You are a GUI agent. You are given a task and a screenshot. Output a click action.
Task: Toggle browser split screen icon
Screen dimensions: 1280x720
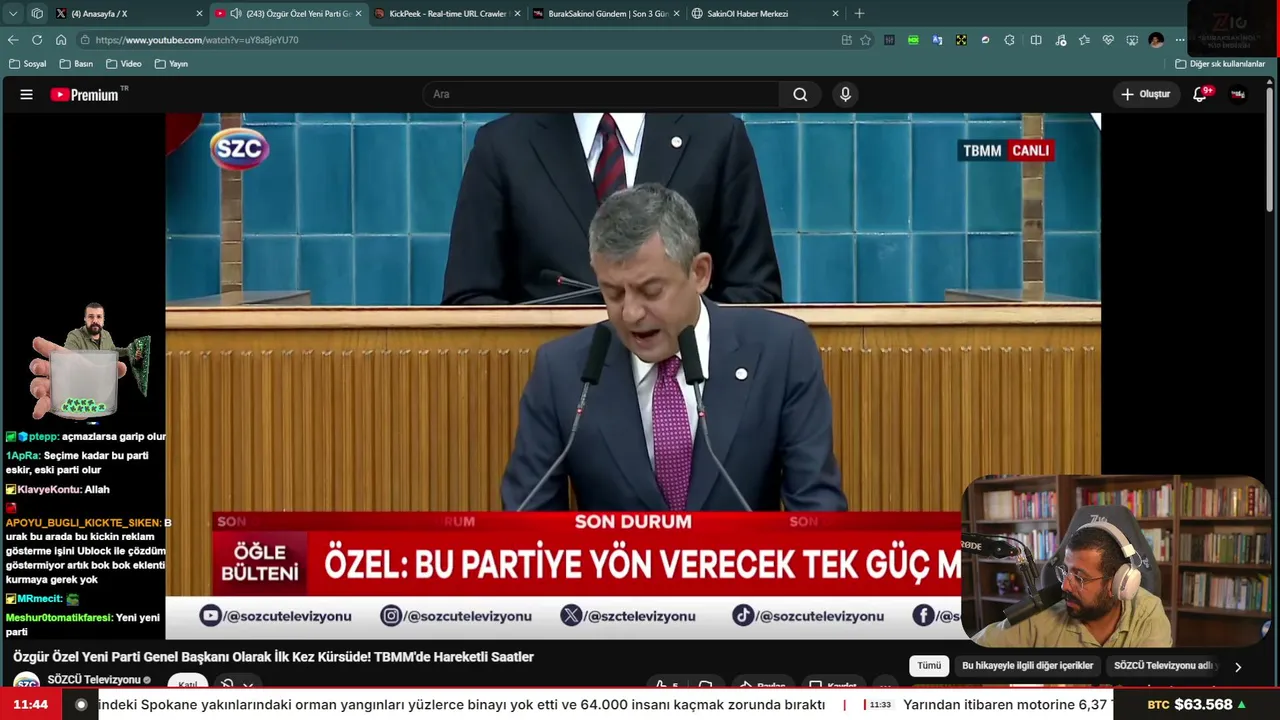click(x=1036, y=40)
